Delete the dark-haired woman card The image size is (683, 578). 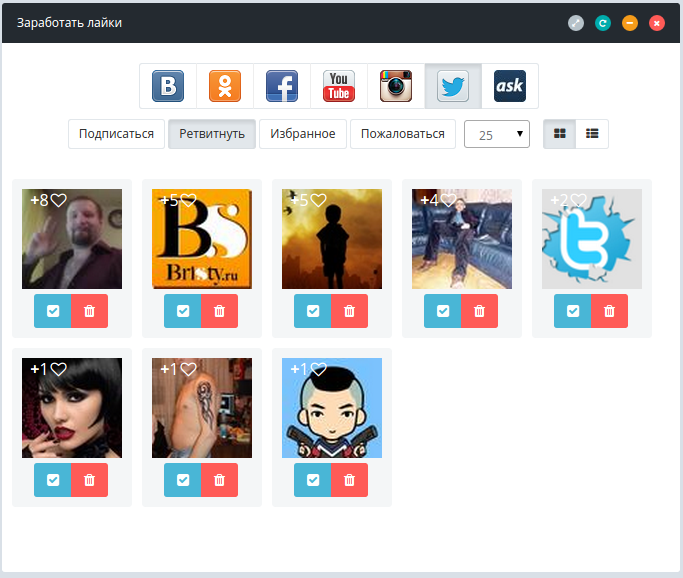89,480
